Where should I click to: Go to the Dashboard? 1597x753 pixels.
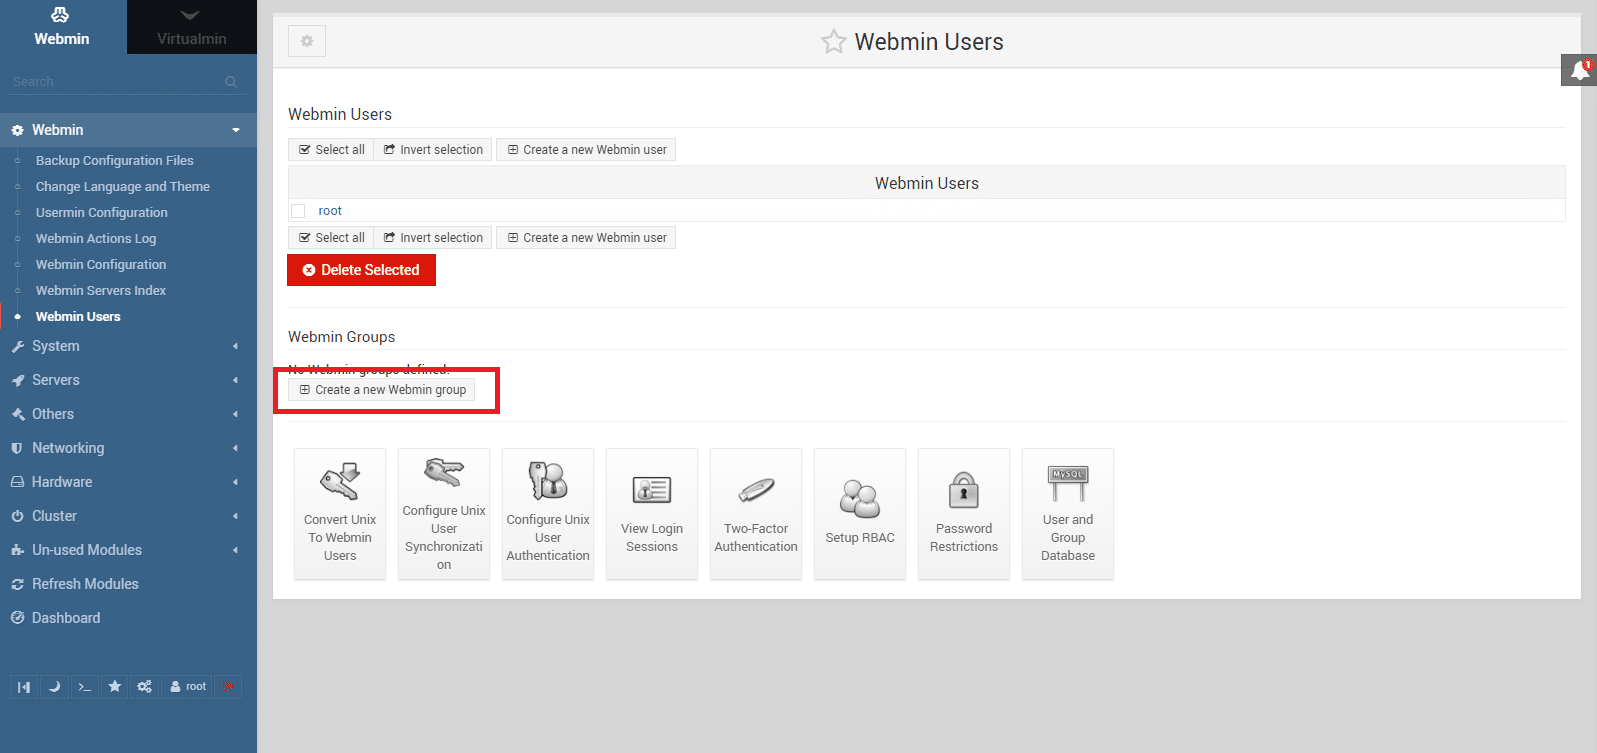click(65, 618)
